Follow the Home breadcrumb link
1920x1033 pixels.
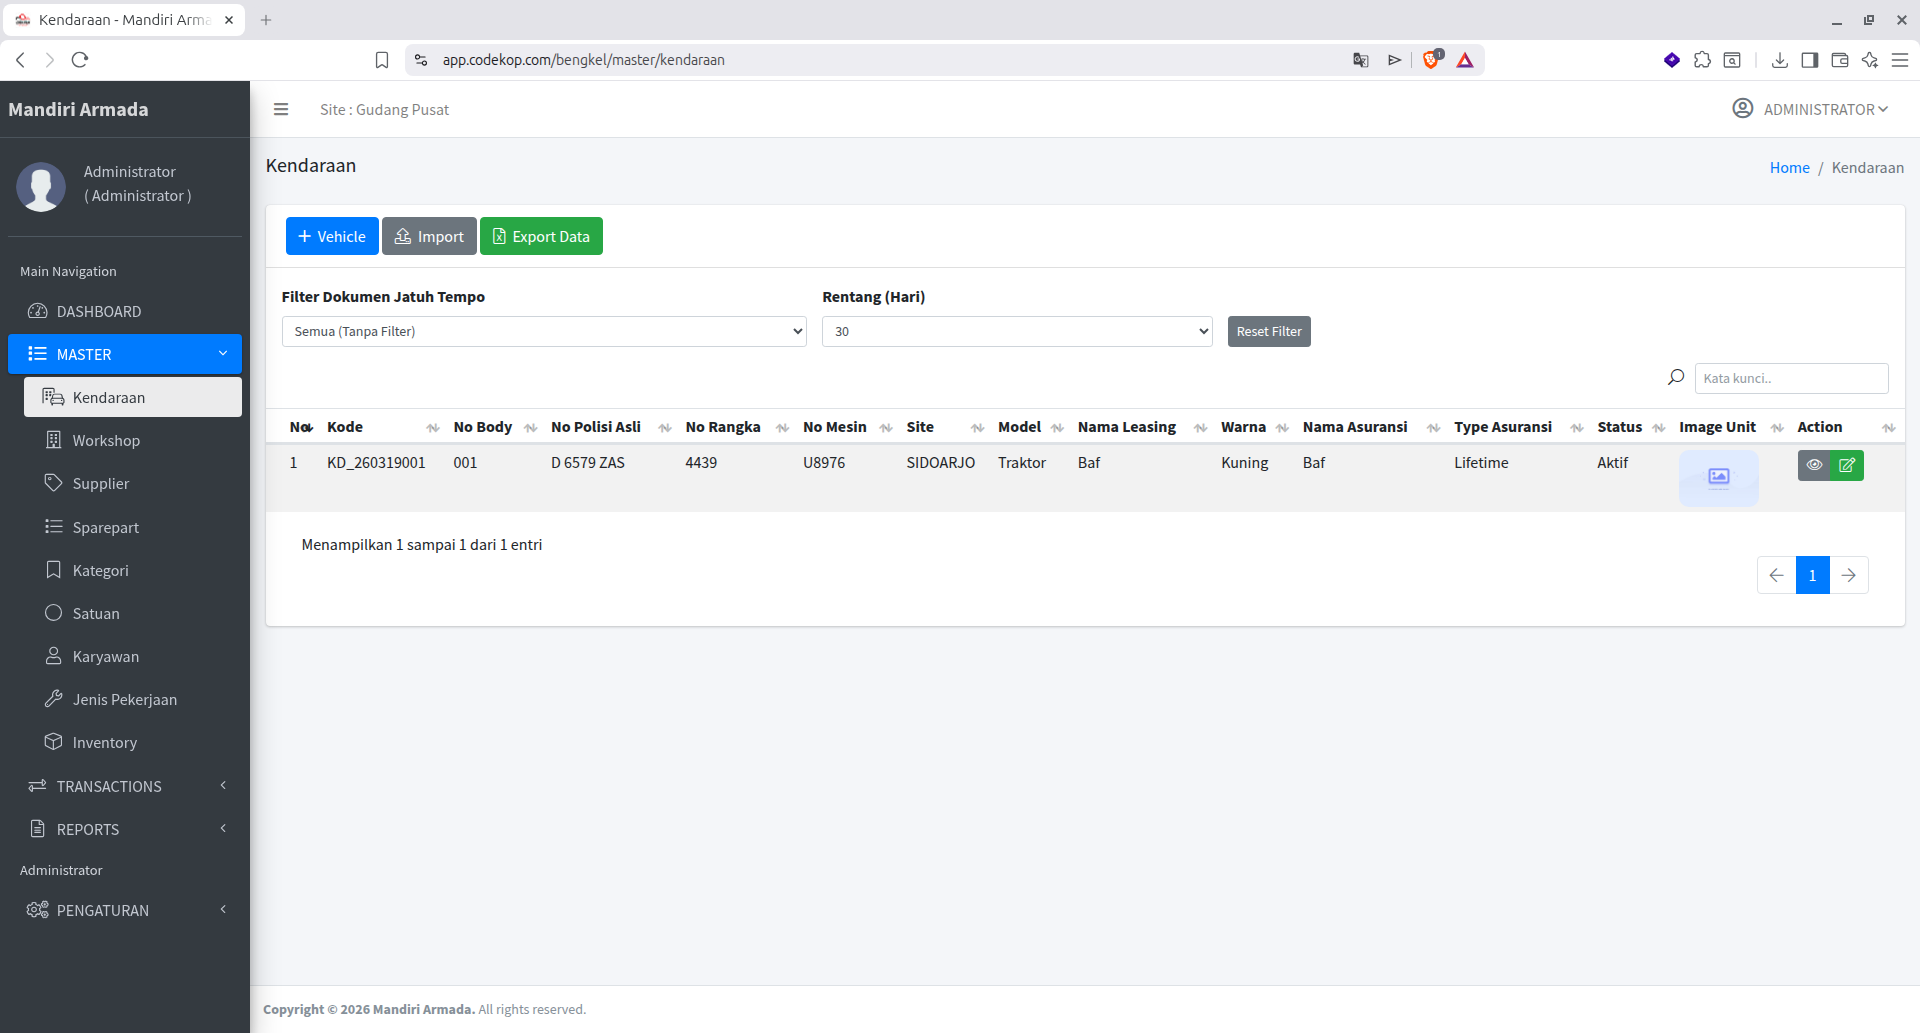[1789, 167]
